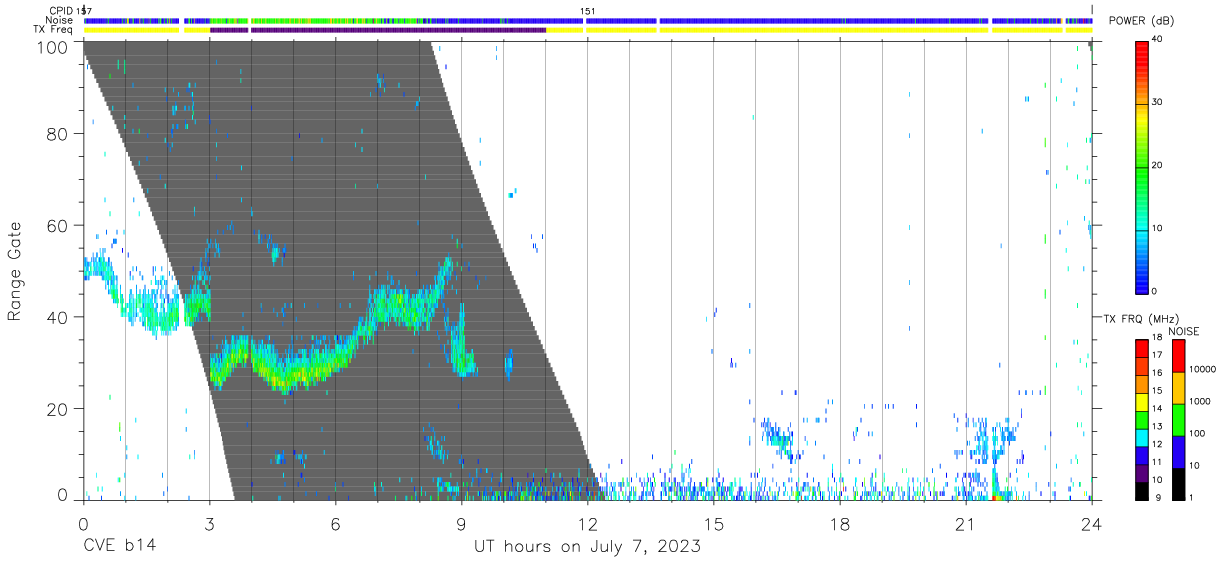1228x567 pixels.
Task: Click the CVE b14 radar beam label
Action: pyautogui.click(x=119, y=547)
